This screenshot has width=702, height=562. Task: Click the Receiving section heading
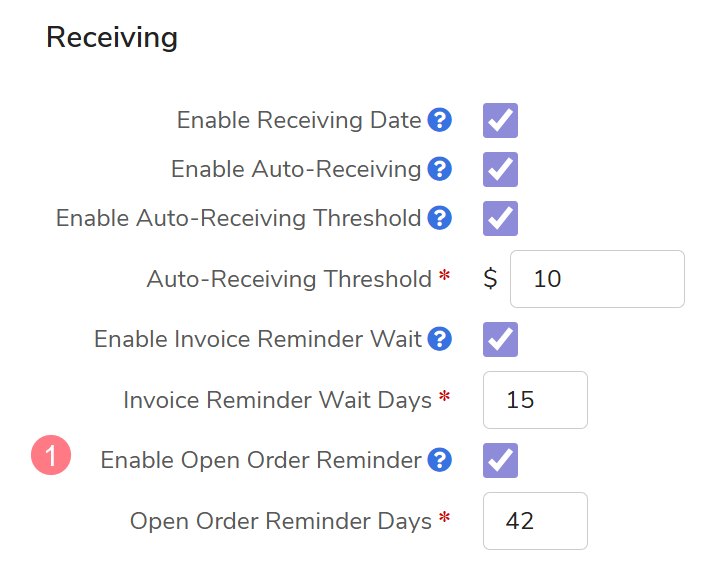(112, 38)
